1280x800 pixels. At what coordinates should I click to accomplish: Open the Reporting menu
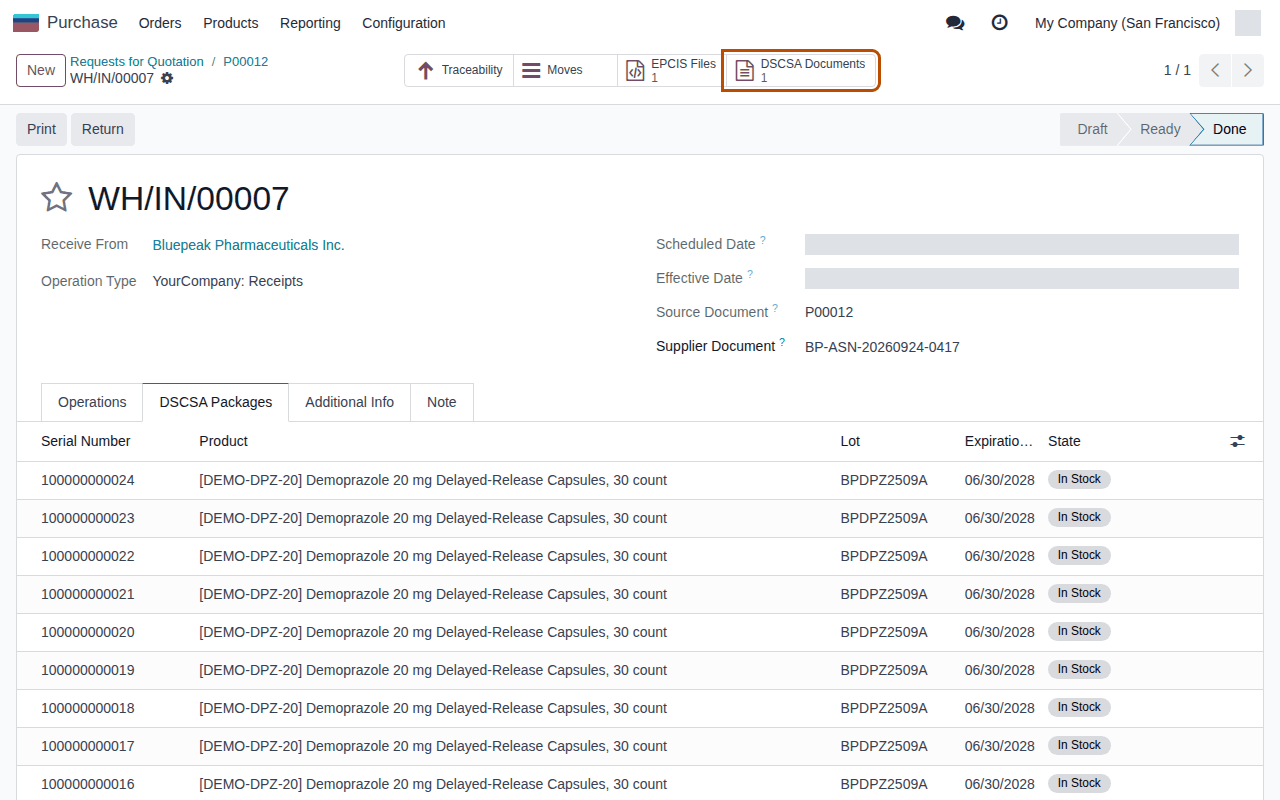click(310, 22)
